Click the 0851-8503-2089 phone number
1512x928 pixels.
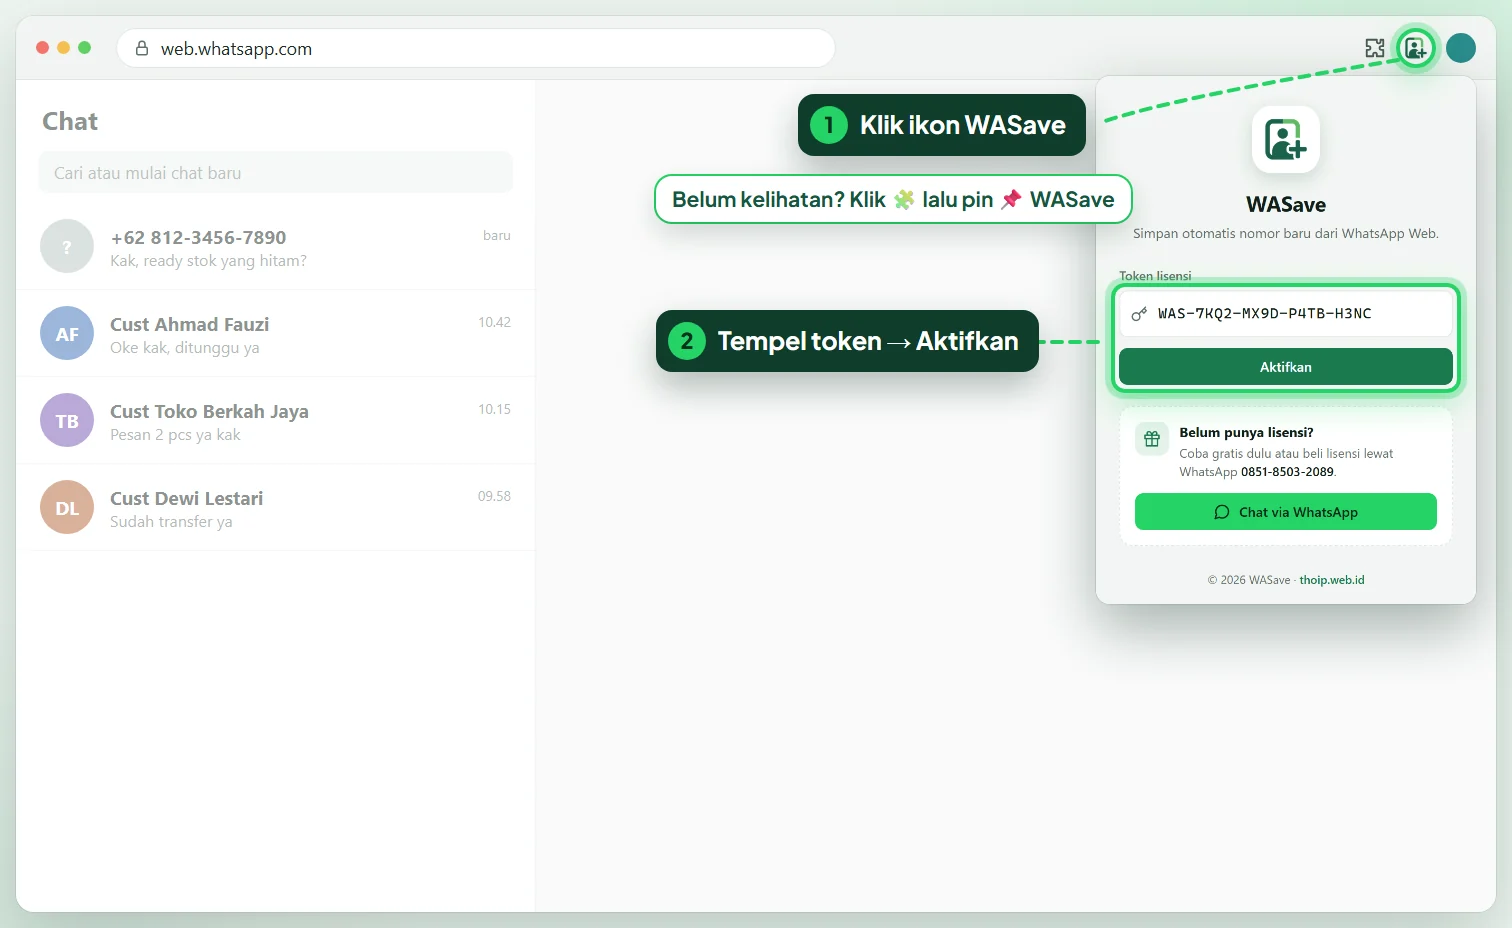(x=1287, y=472)
